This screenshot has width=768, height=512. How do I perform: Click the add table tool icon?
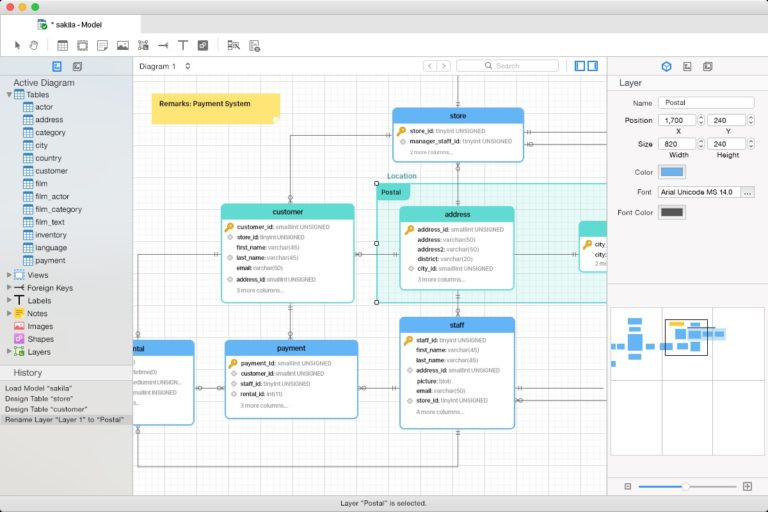(x=62, y=45)
